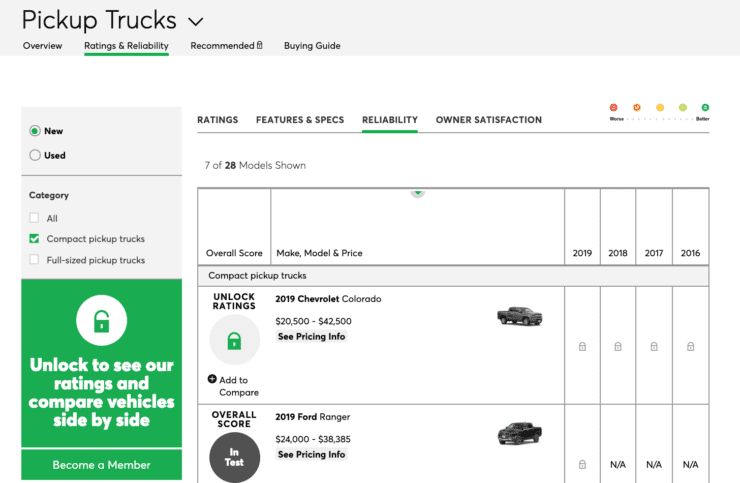
Task: Click the 2016 column header
Action: pos(690,253)
